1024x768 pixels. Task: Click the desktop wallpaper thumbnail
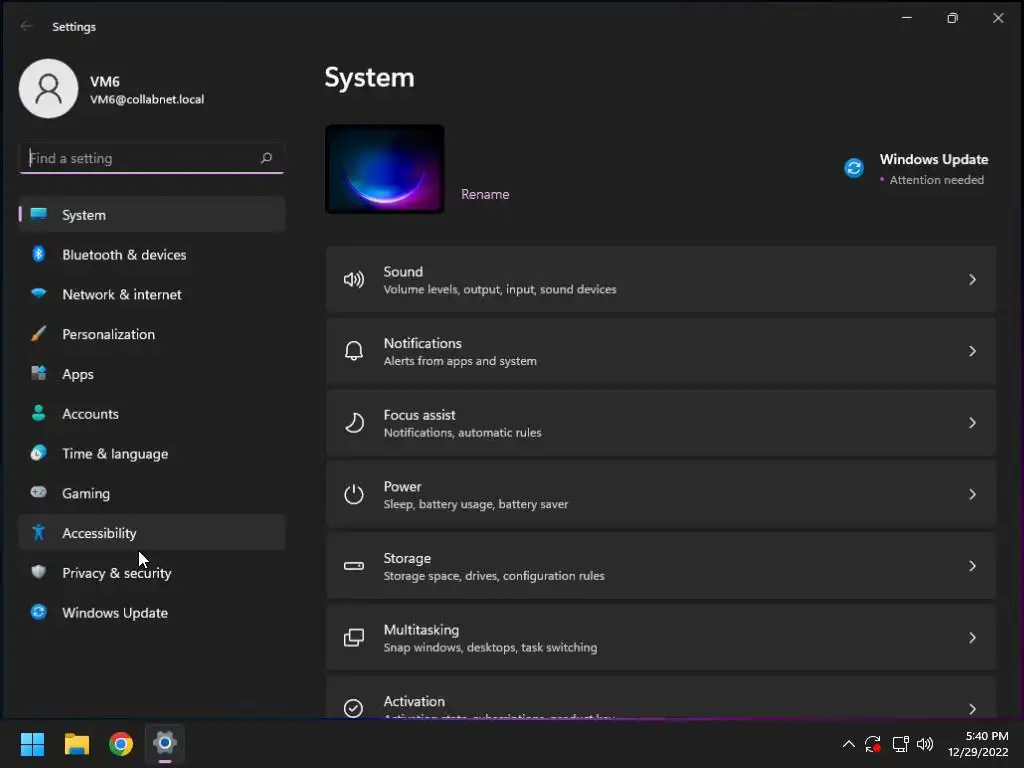[x=385, y=169]
